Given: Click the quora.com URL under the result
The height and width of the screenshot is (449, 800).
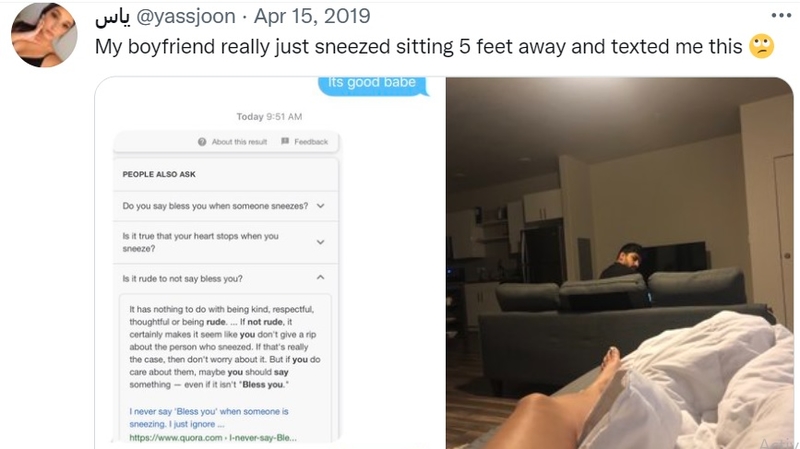Looking at the screenshot, I should click(213, 438).
